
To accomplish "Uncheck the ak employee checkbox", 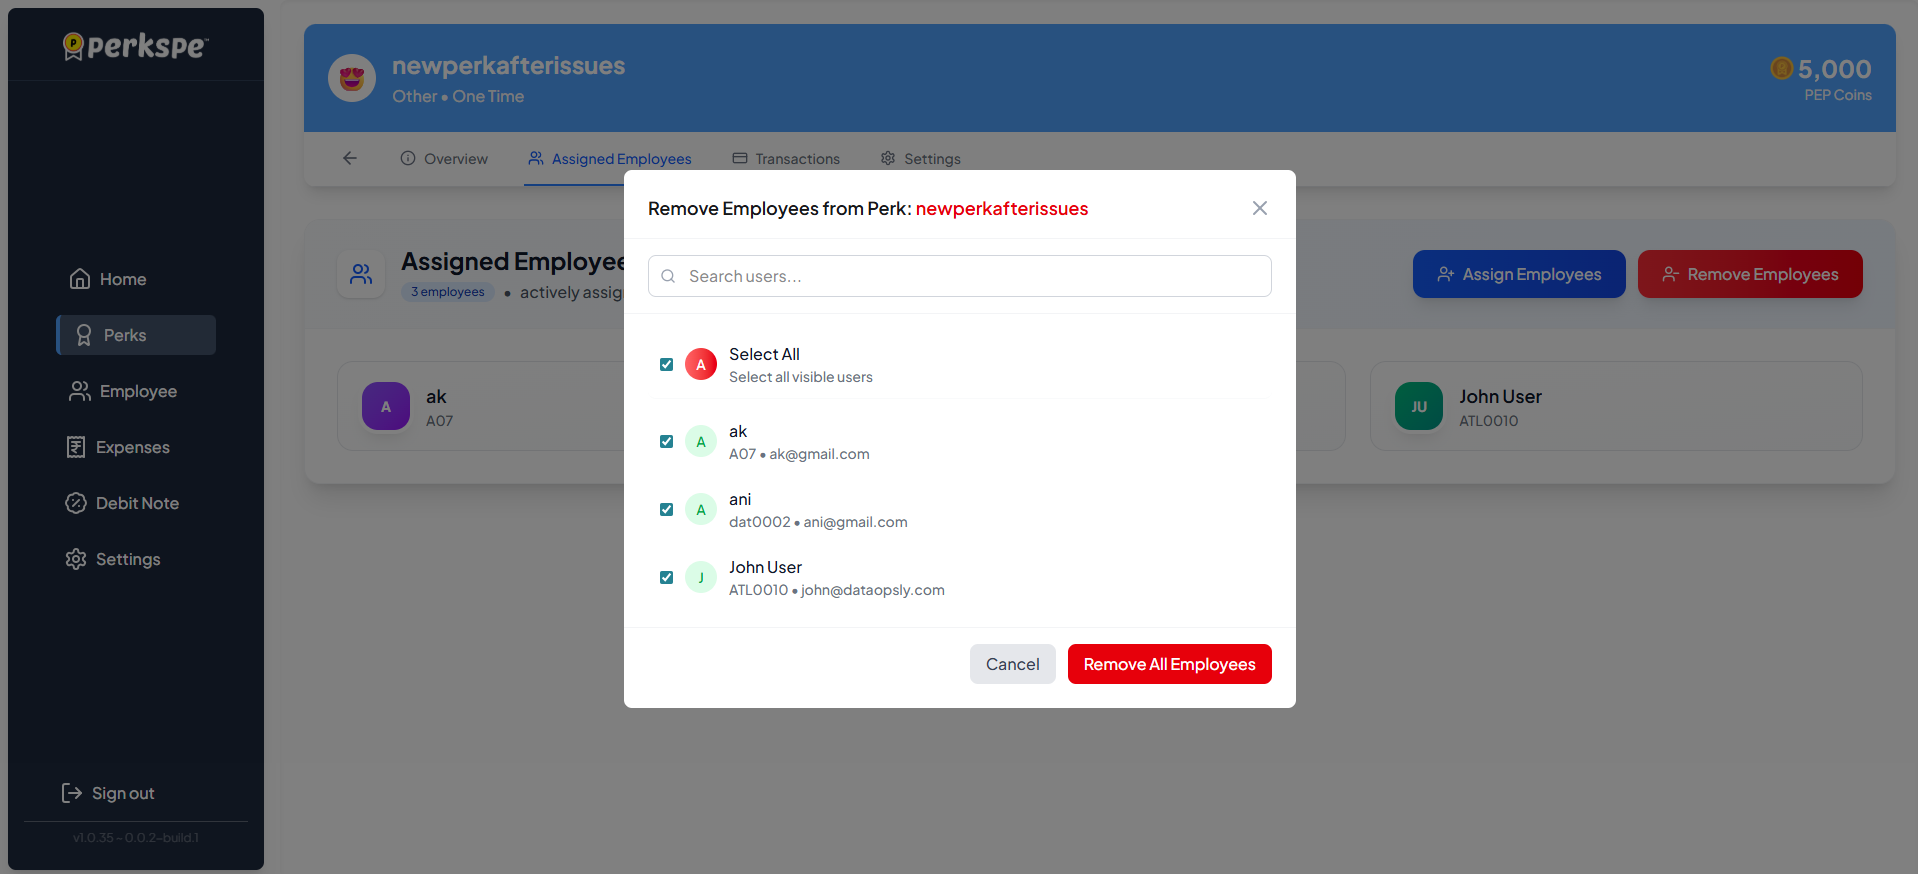I will click(x=666, y=442).
